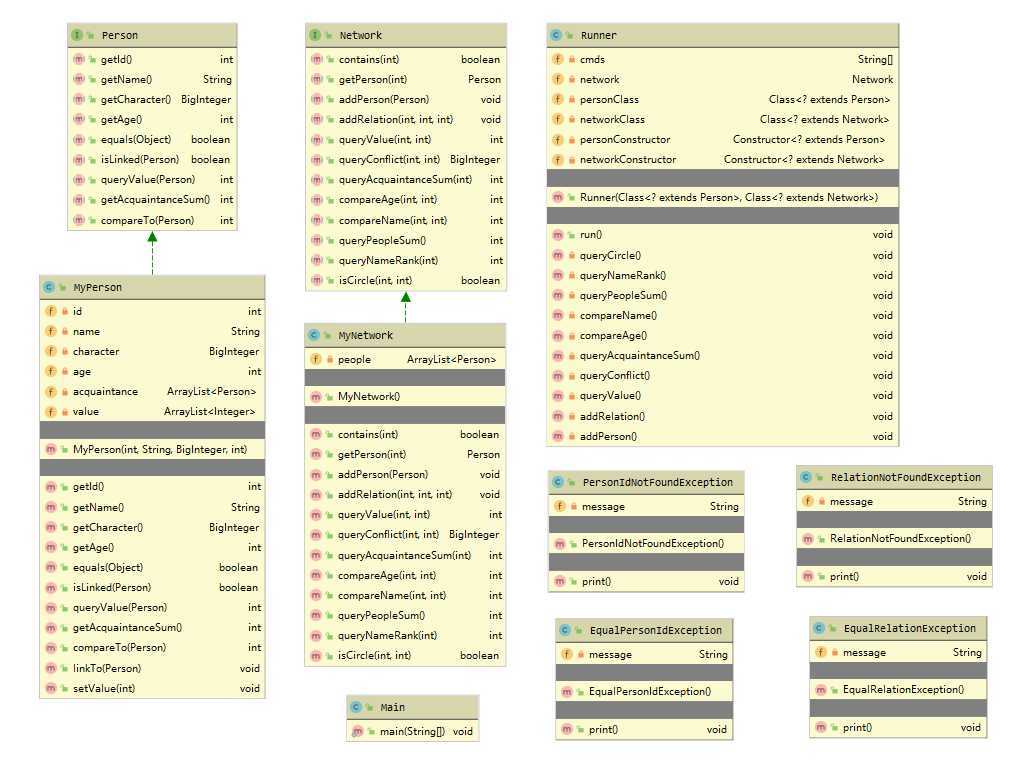
Task: Select the MyPerson class header
Action: point(152,287)
